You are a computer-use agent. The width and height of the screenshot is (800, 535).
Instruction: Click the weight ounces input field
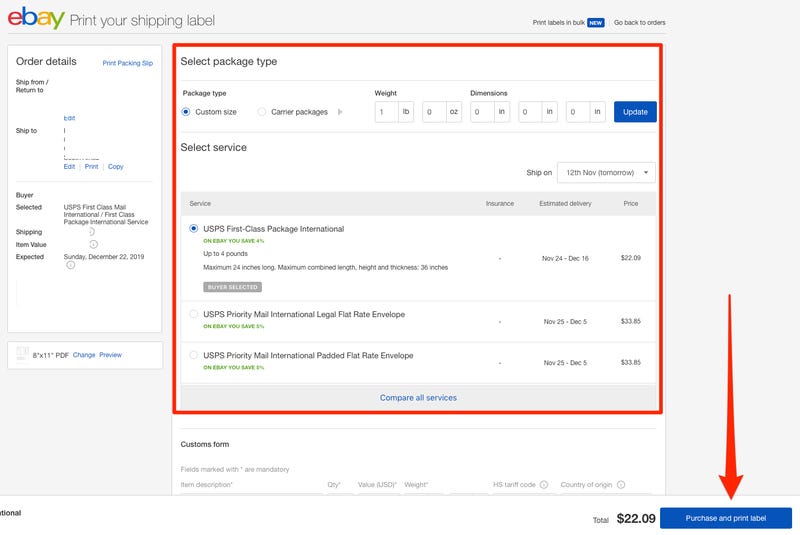[434, 112]
